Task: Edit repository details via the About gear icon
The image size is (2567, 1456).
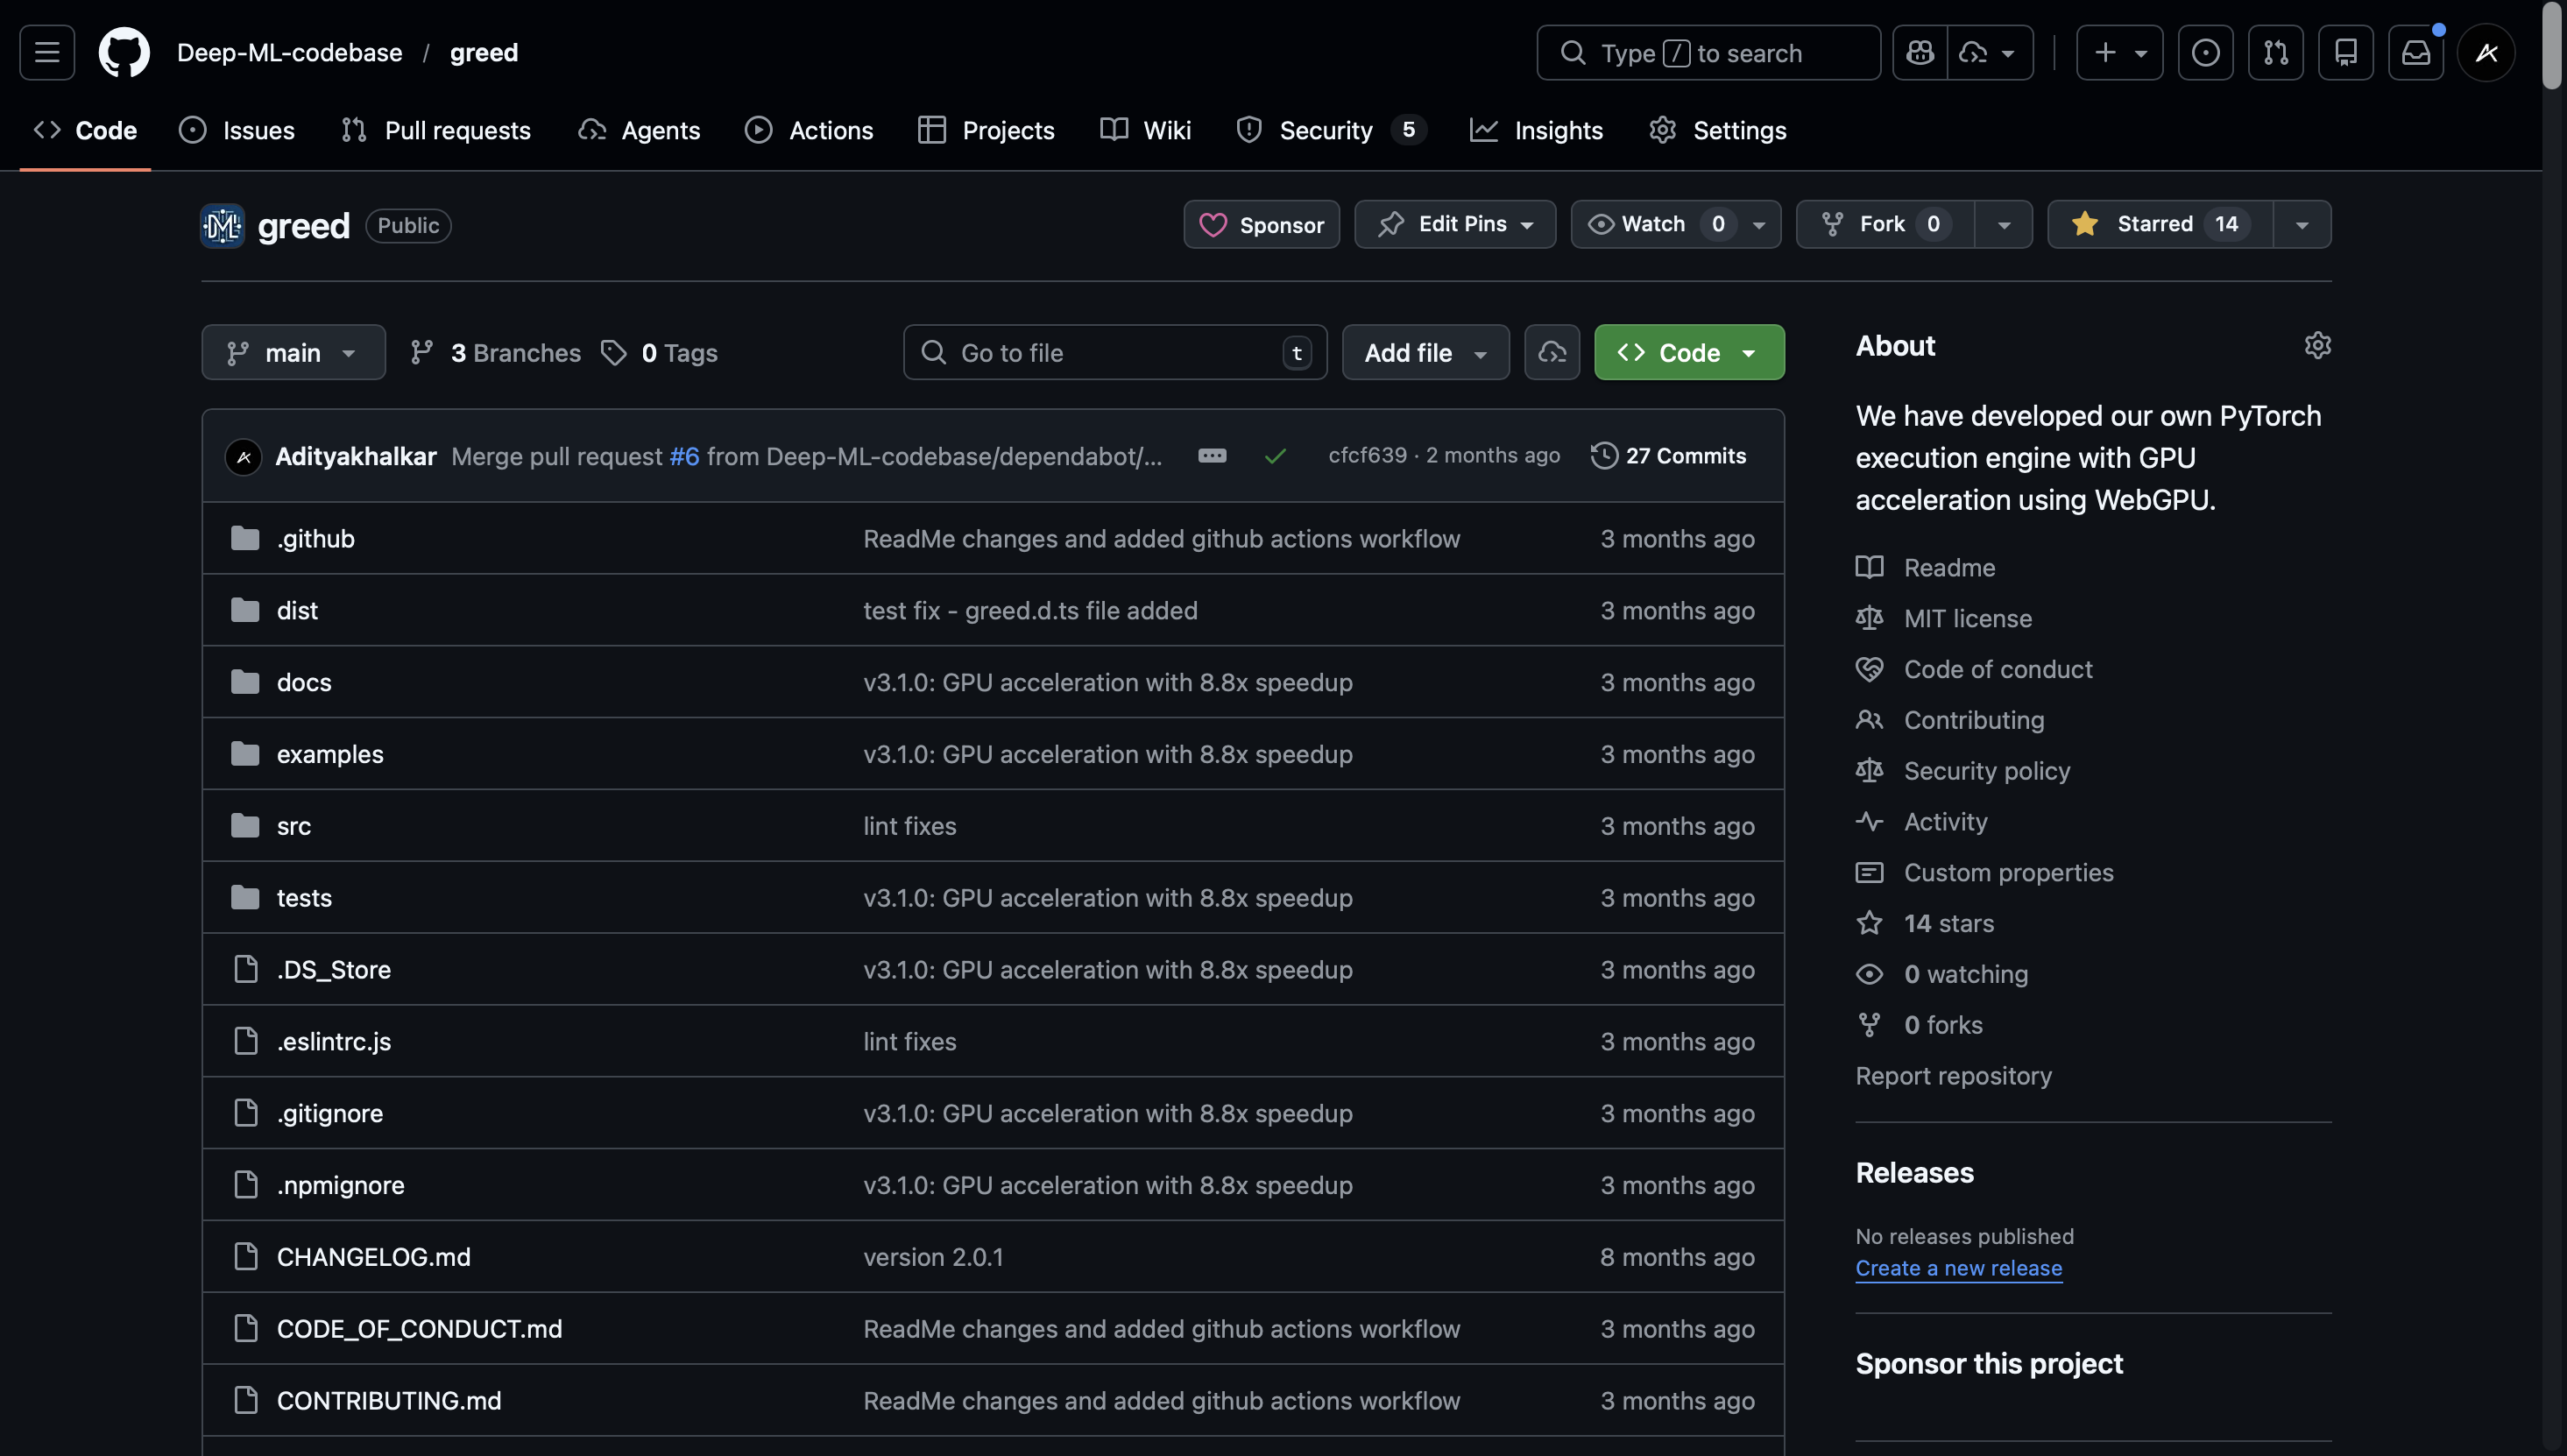Action: click(2318, 345)
